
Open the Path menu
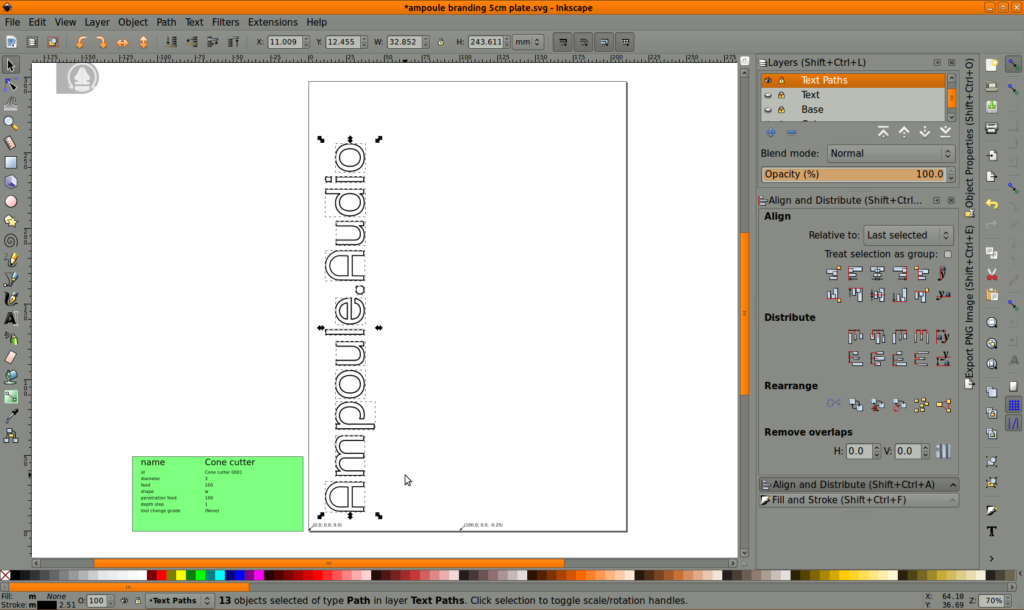point(166,22)
